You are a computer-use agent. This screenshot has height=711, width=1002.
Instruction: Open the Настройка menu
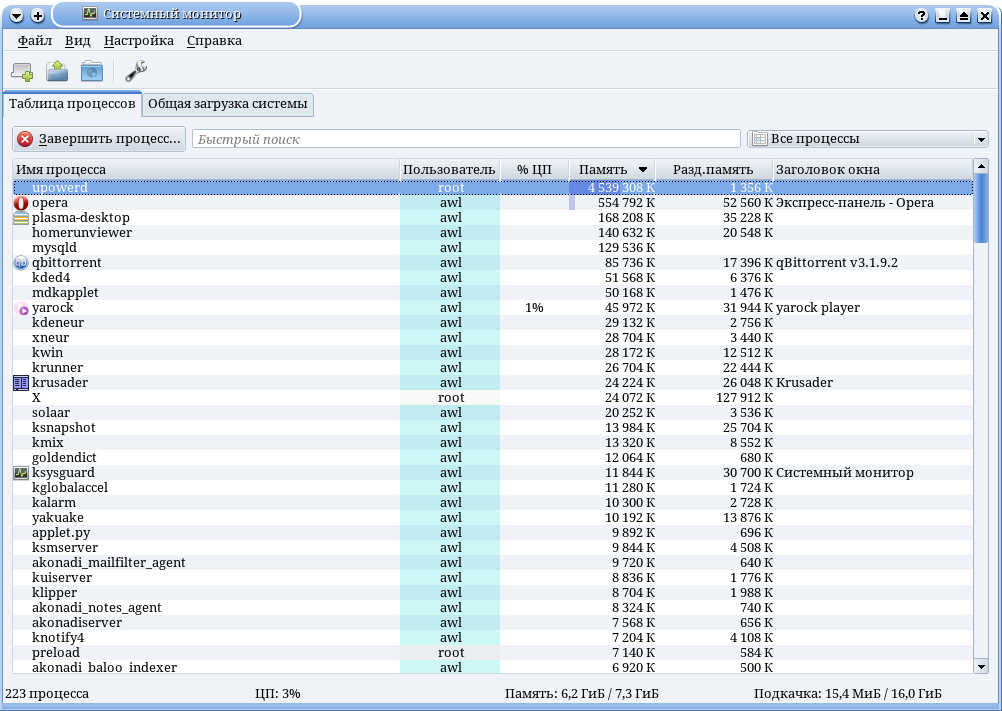coord(139,41)
